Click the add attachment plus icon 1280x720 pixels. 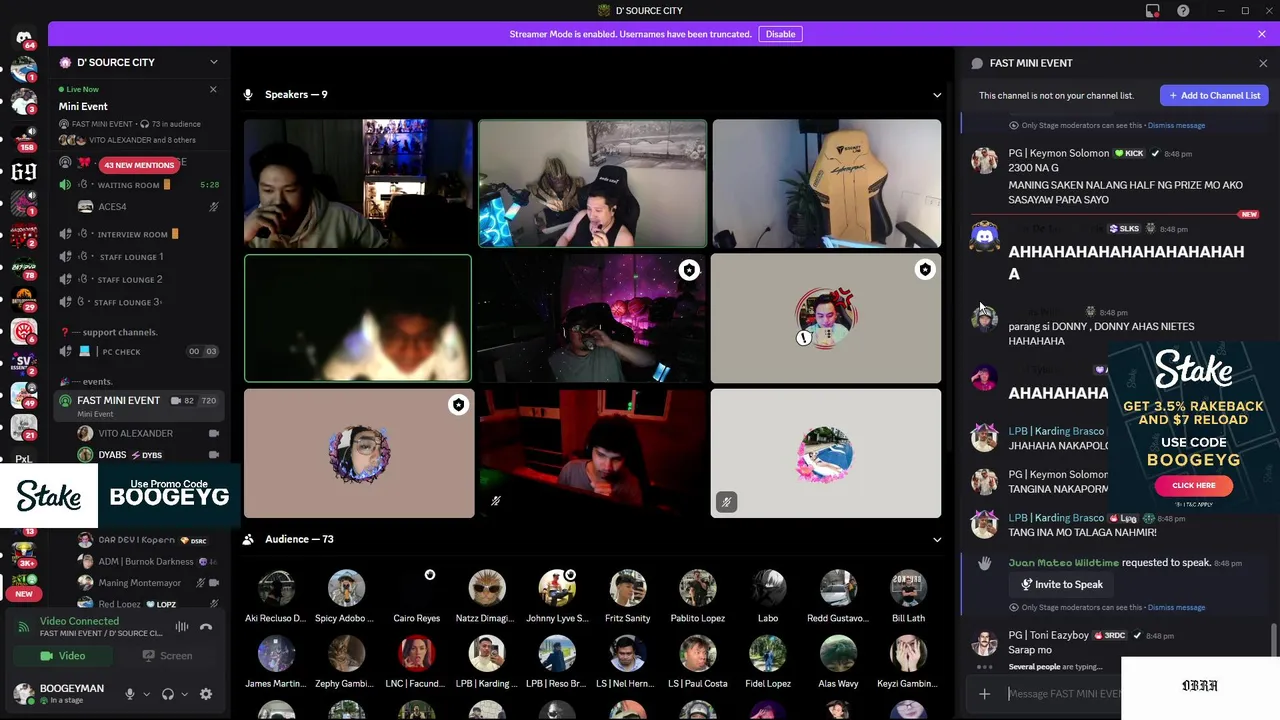pyautogui.click(x=984, y=694)
